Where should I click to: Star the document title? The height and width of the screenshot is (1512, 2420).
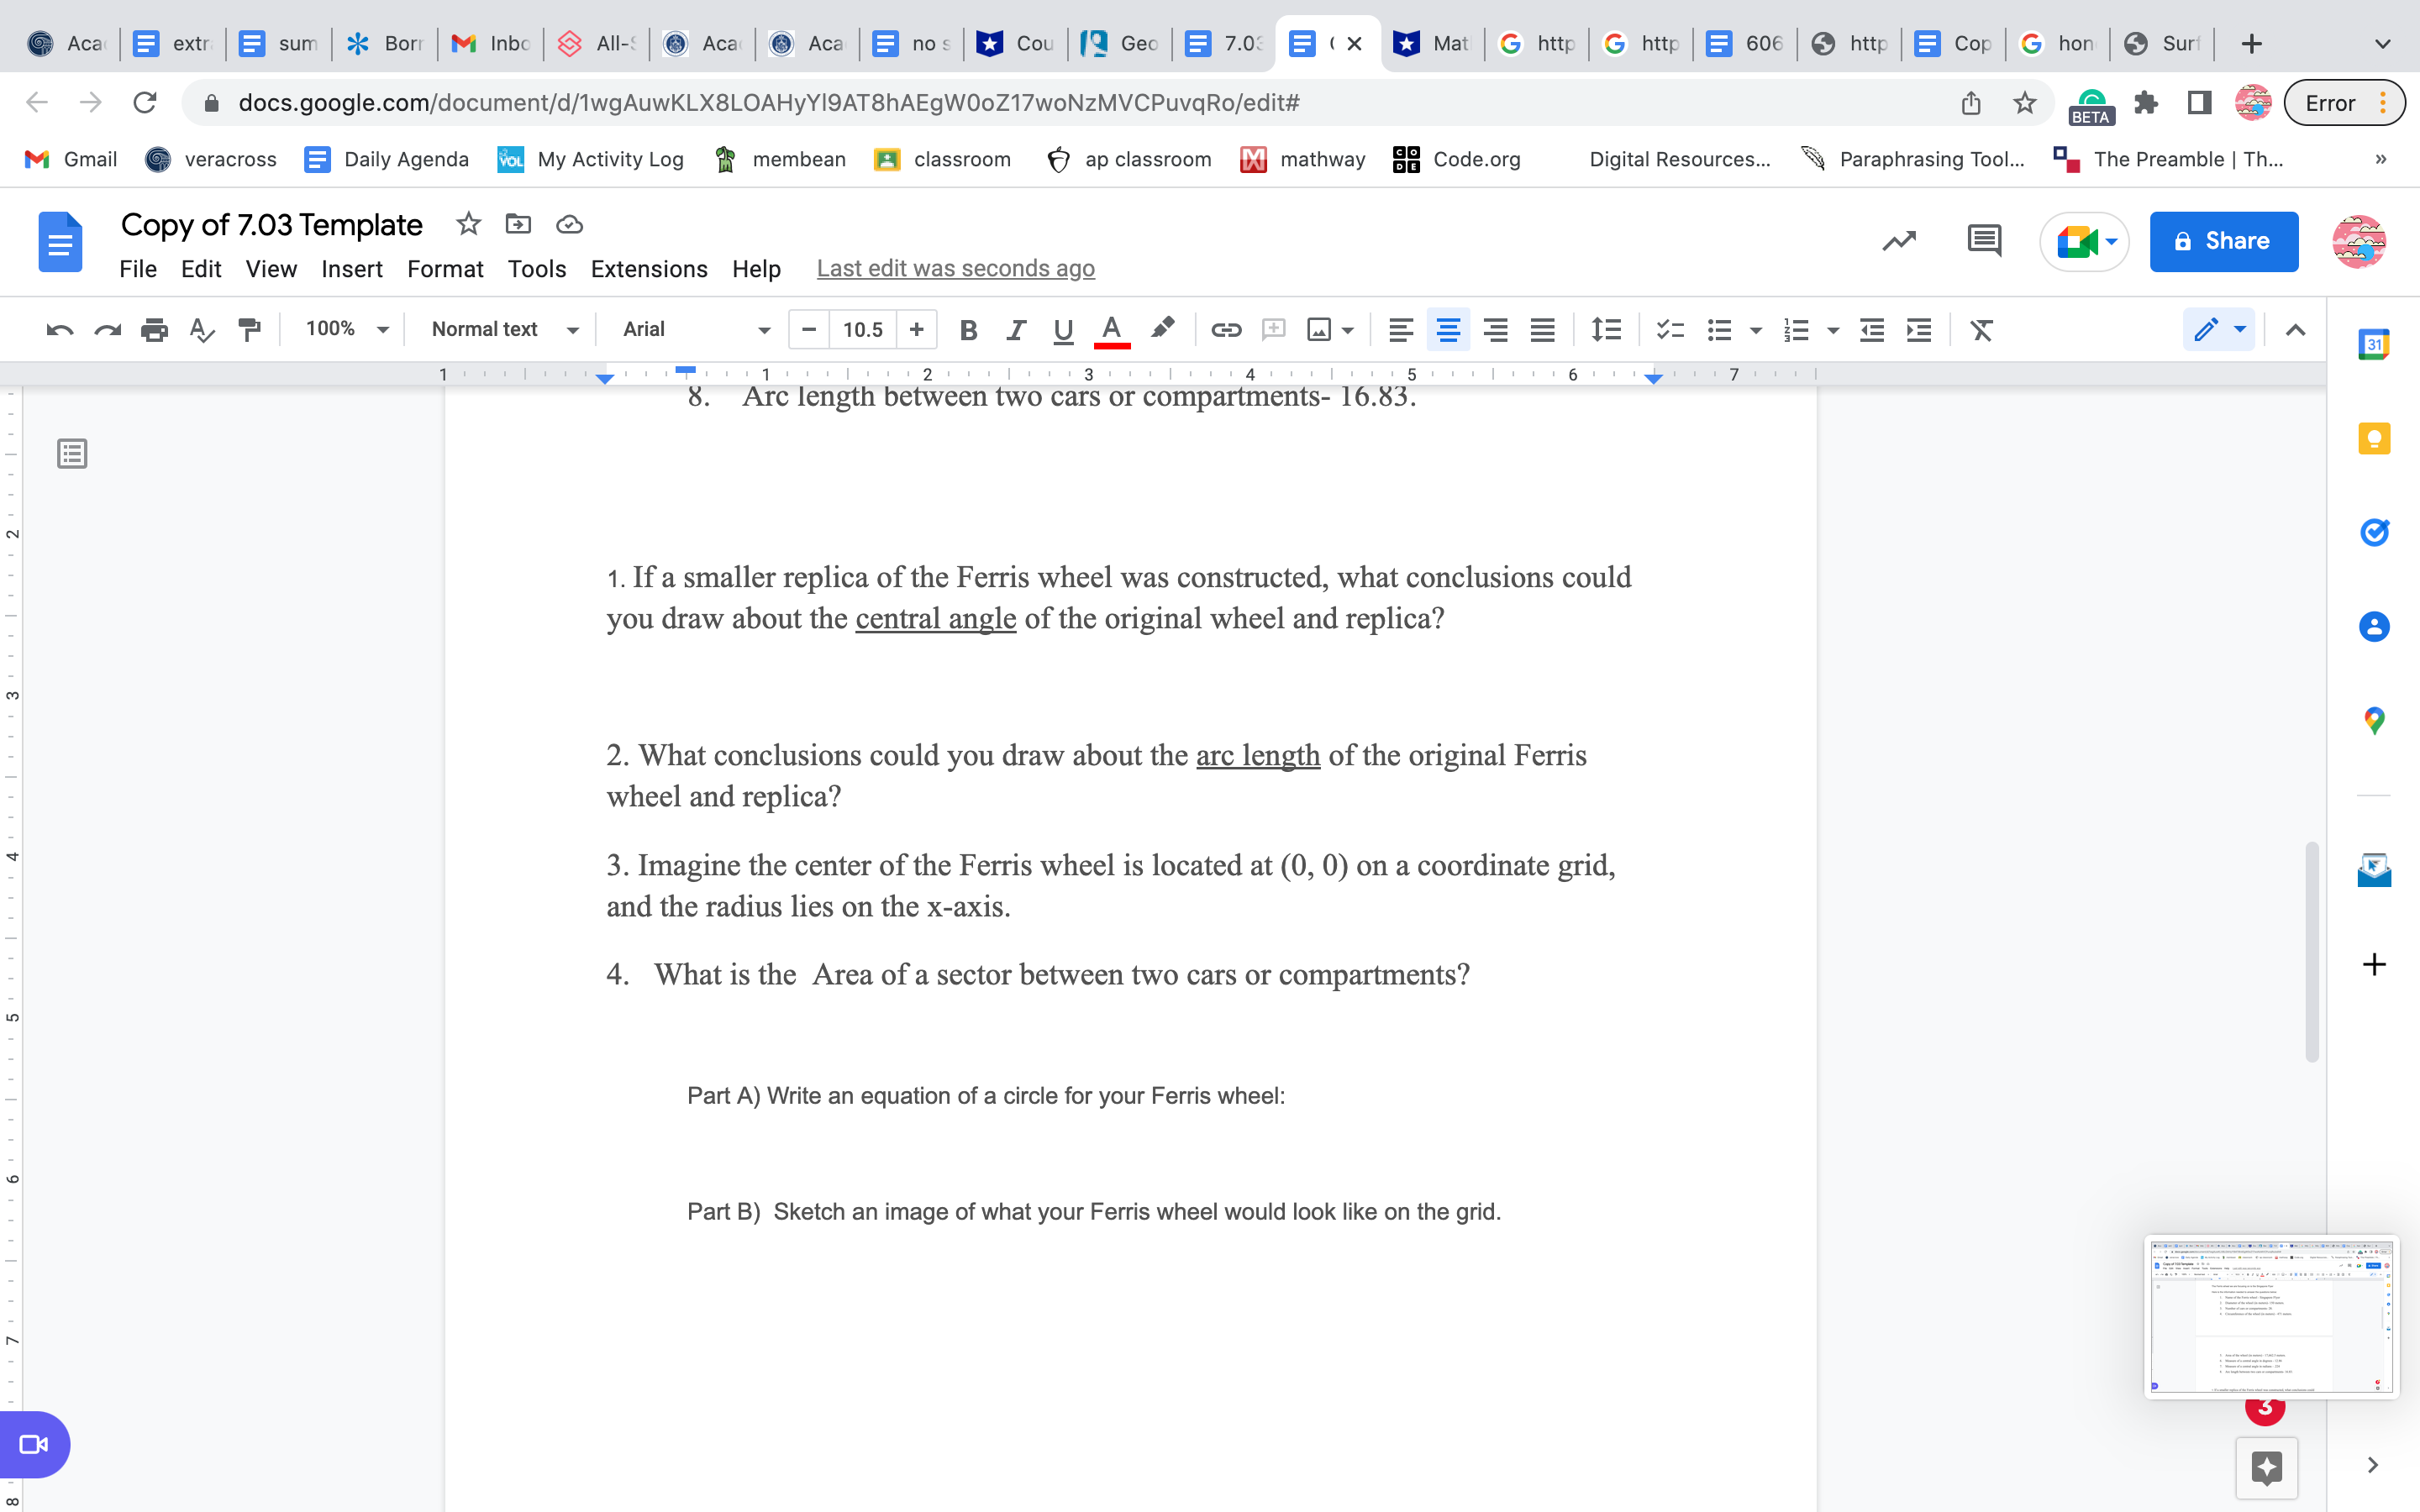pyautogui.click(x=468, y=224)
